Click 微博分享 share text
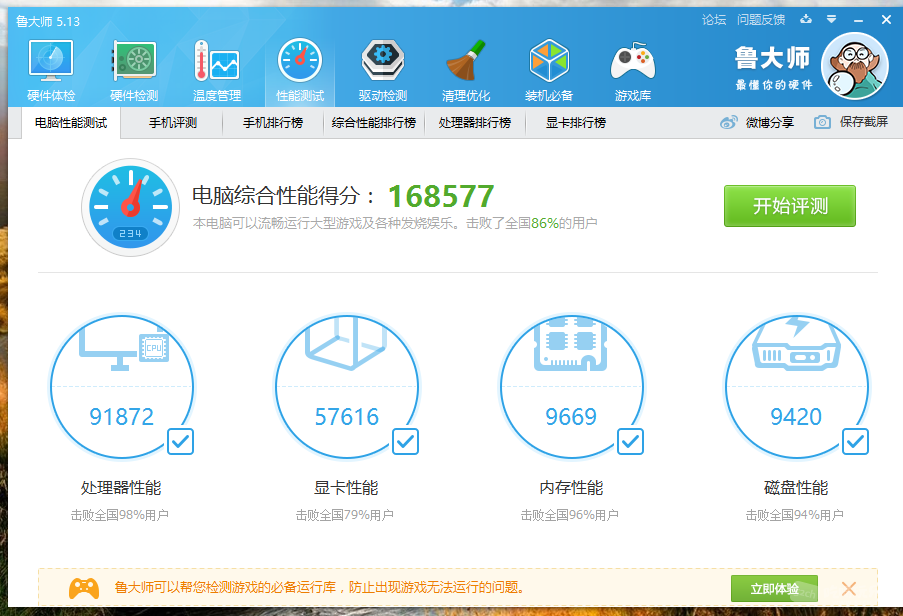Viewport: 903px width, 616px height. pyautogui.click(x=769, y=123)
